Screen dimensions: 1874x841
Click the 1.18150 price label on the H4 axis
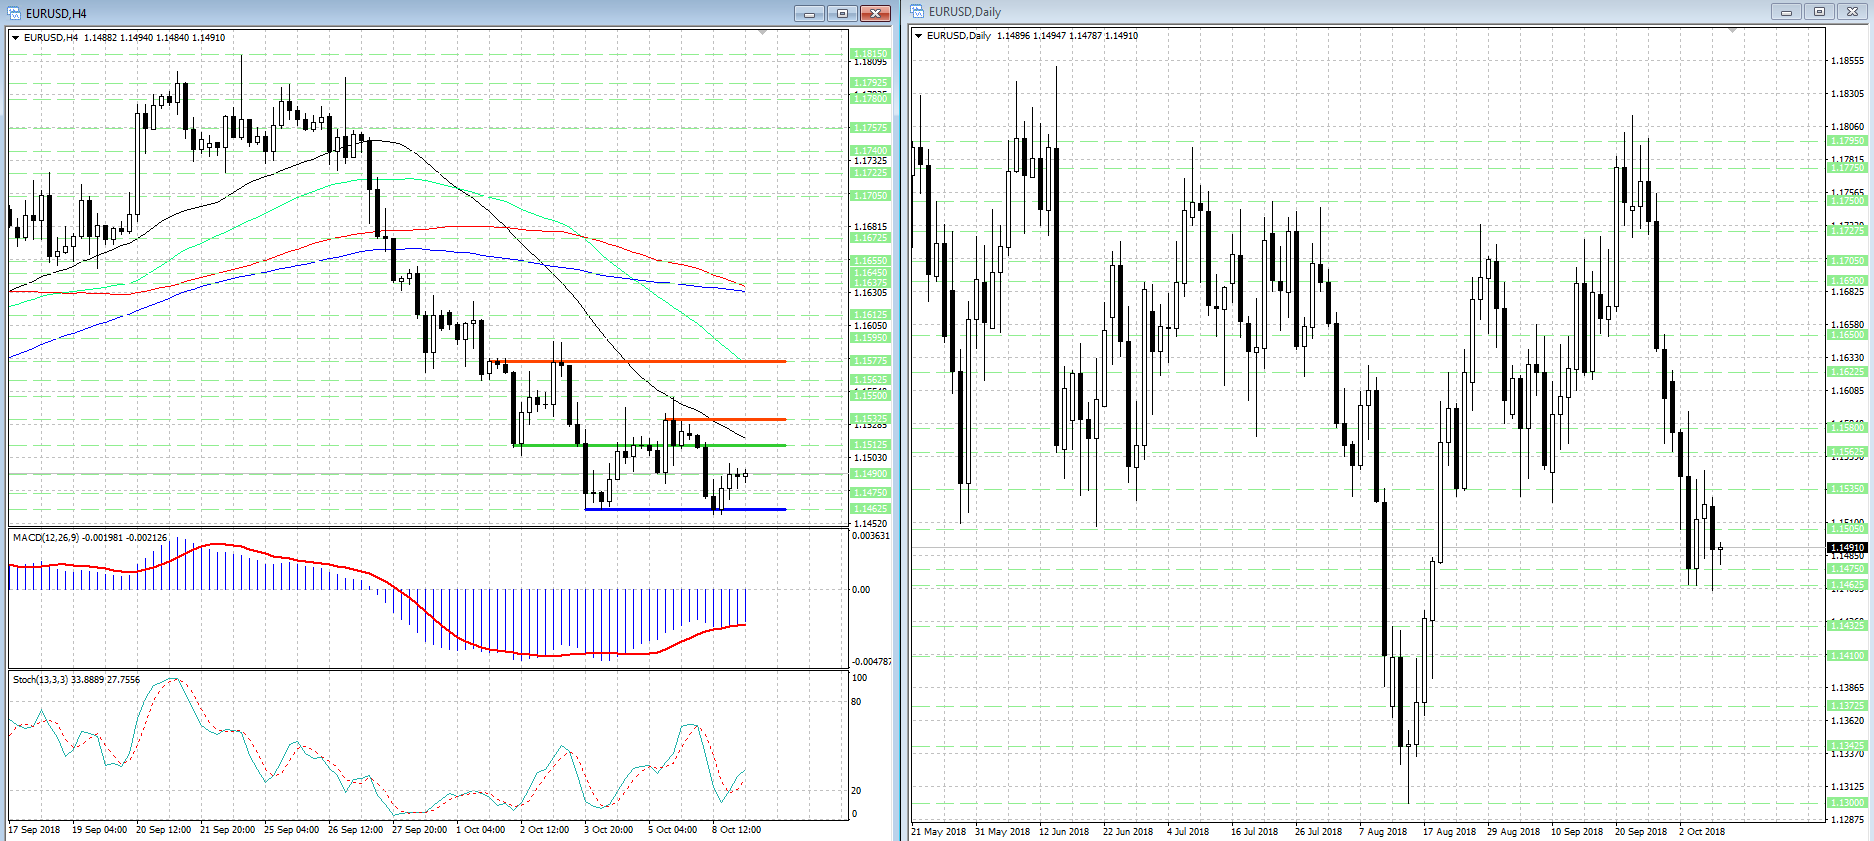tap(870, 54)
